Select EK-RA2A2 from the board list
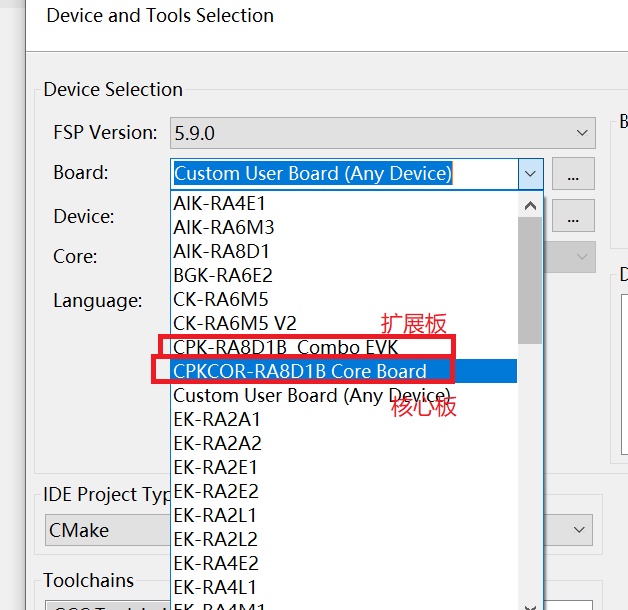628x610 pixels. pos(344,444)
